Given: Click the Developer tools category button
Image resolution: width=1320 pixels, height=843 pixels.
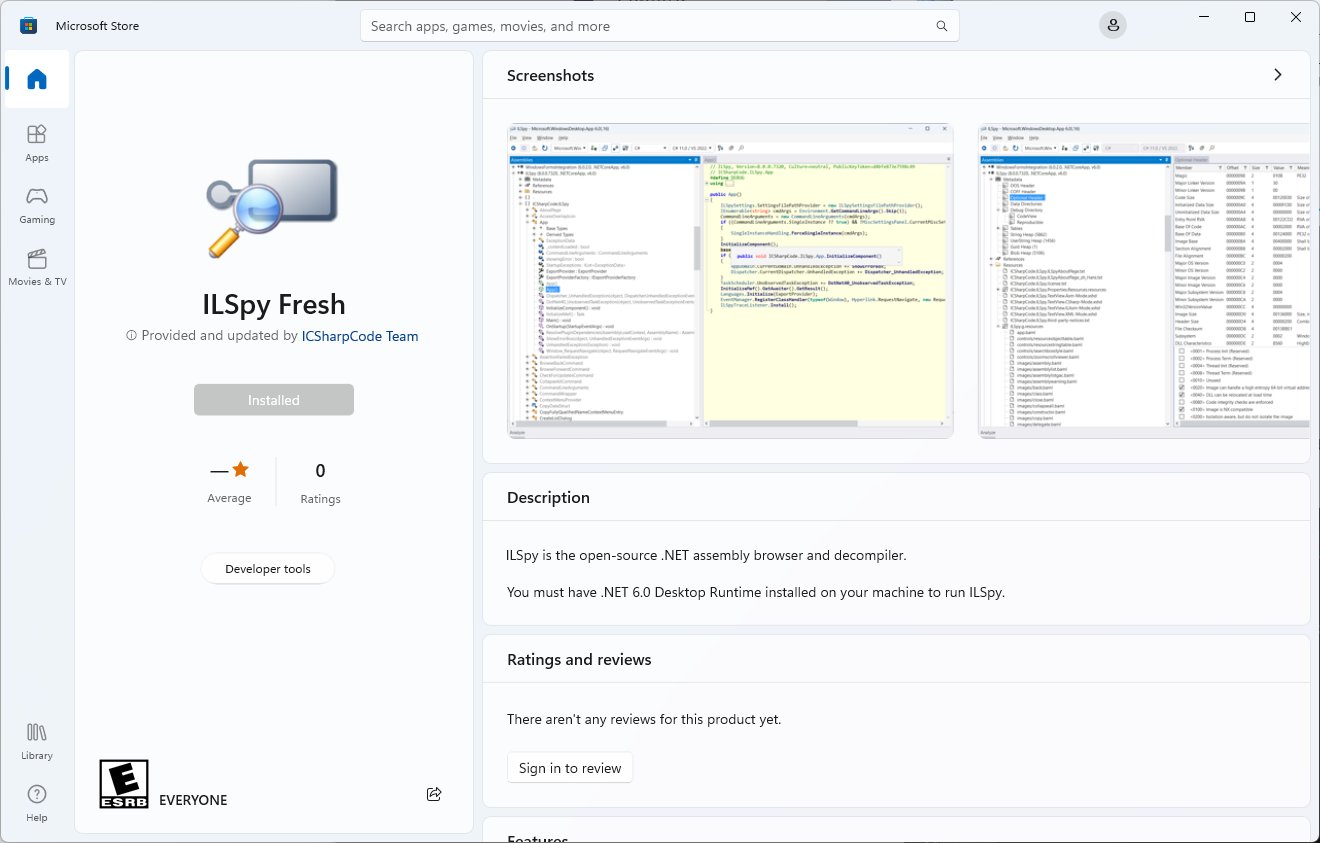Looking at the screenshot, I should coord(267,568).
